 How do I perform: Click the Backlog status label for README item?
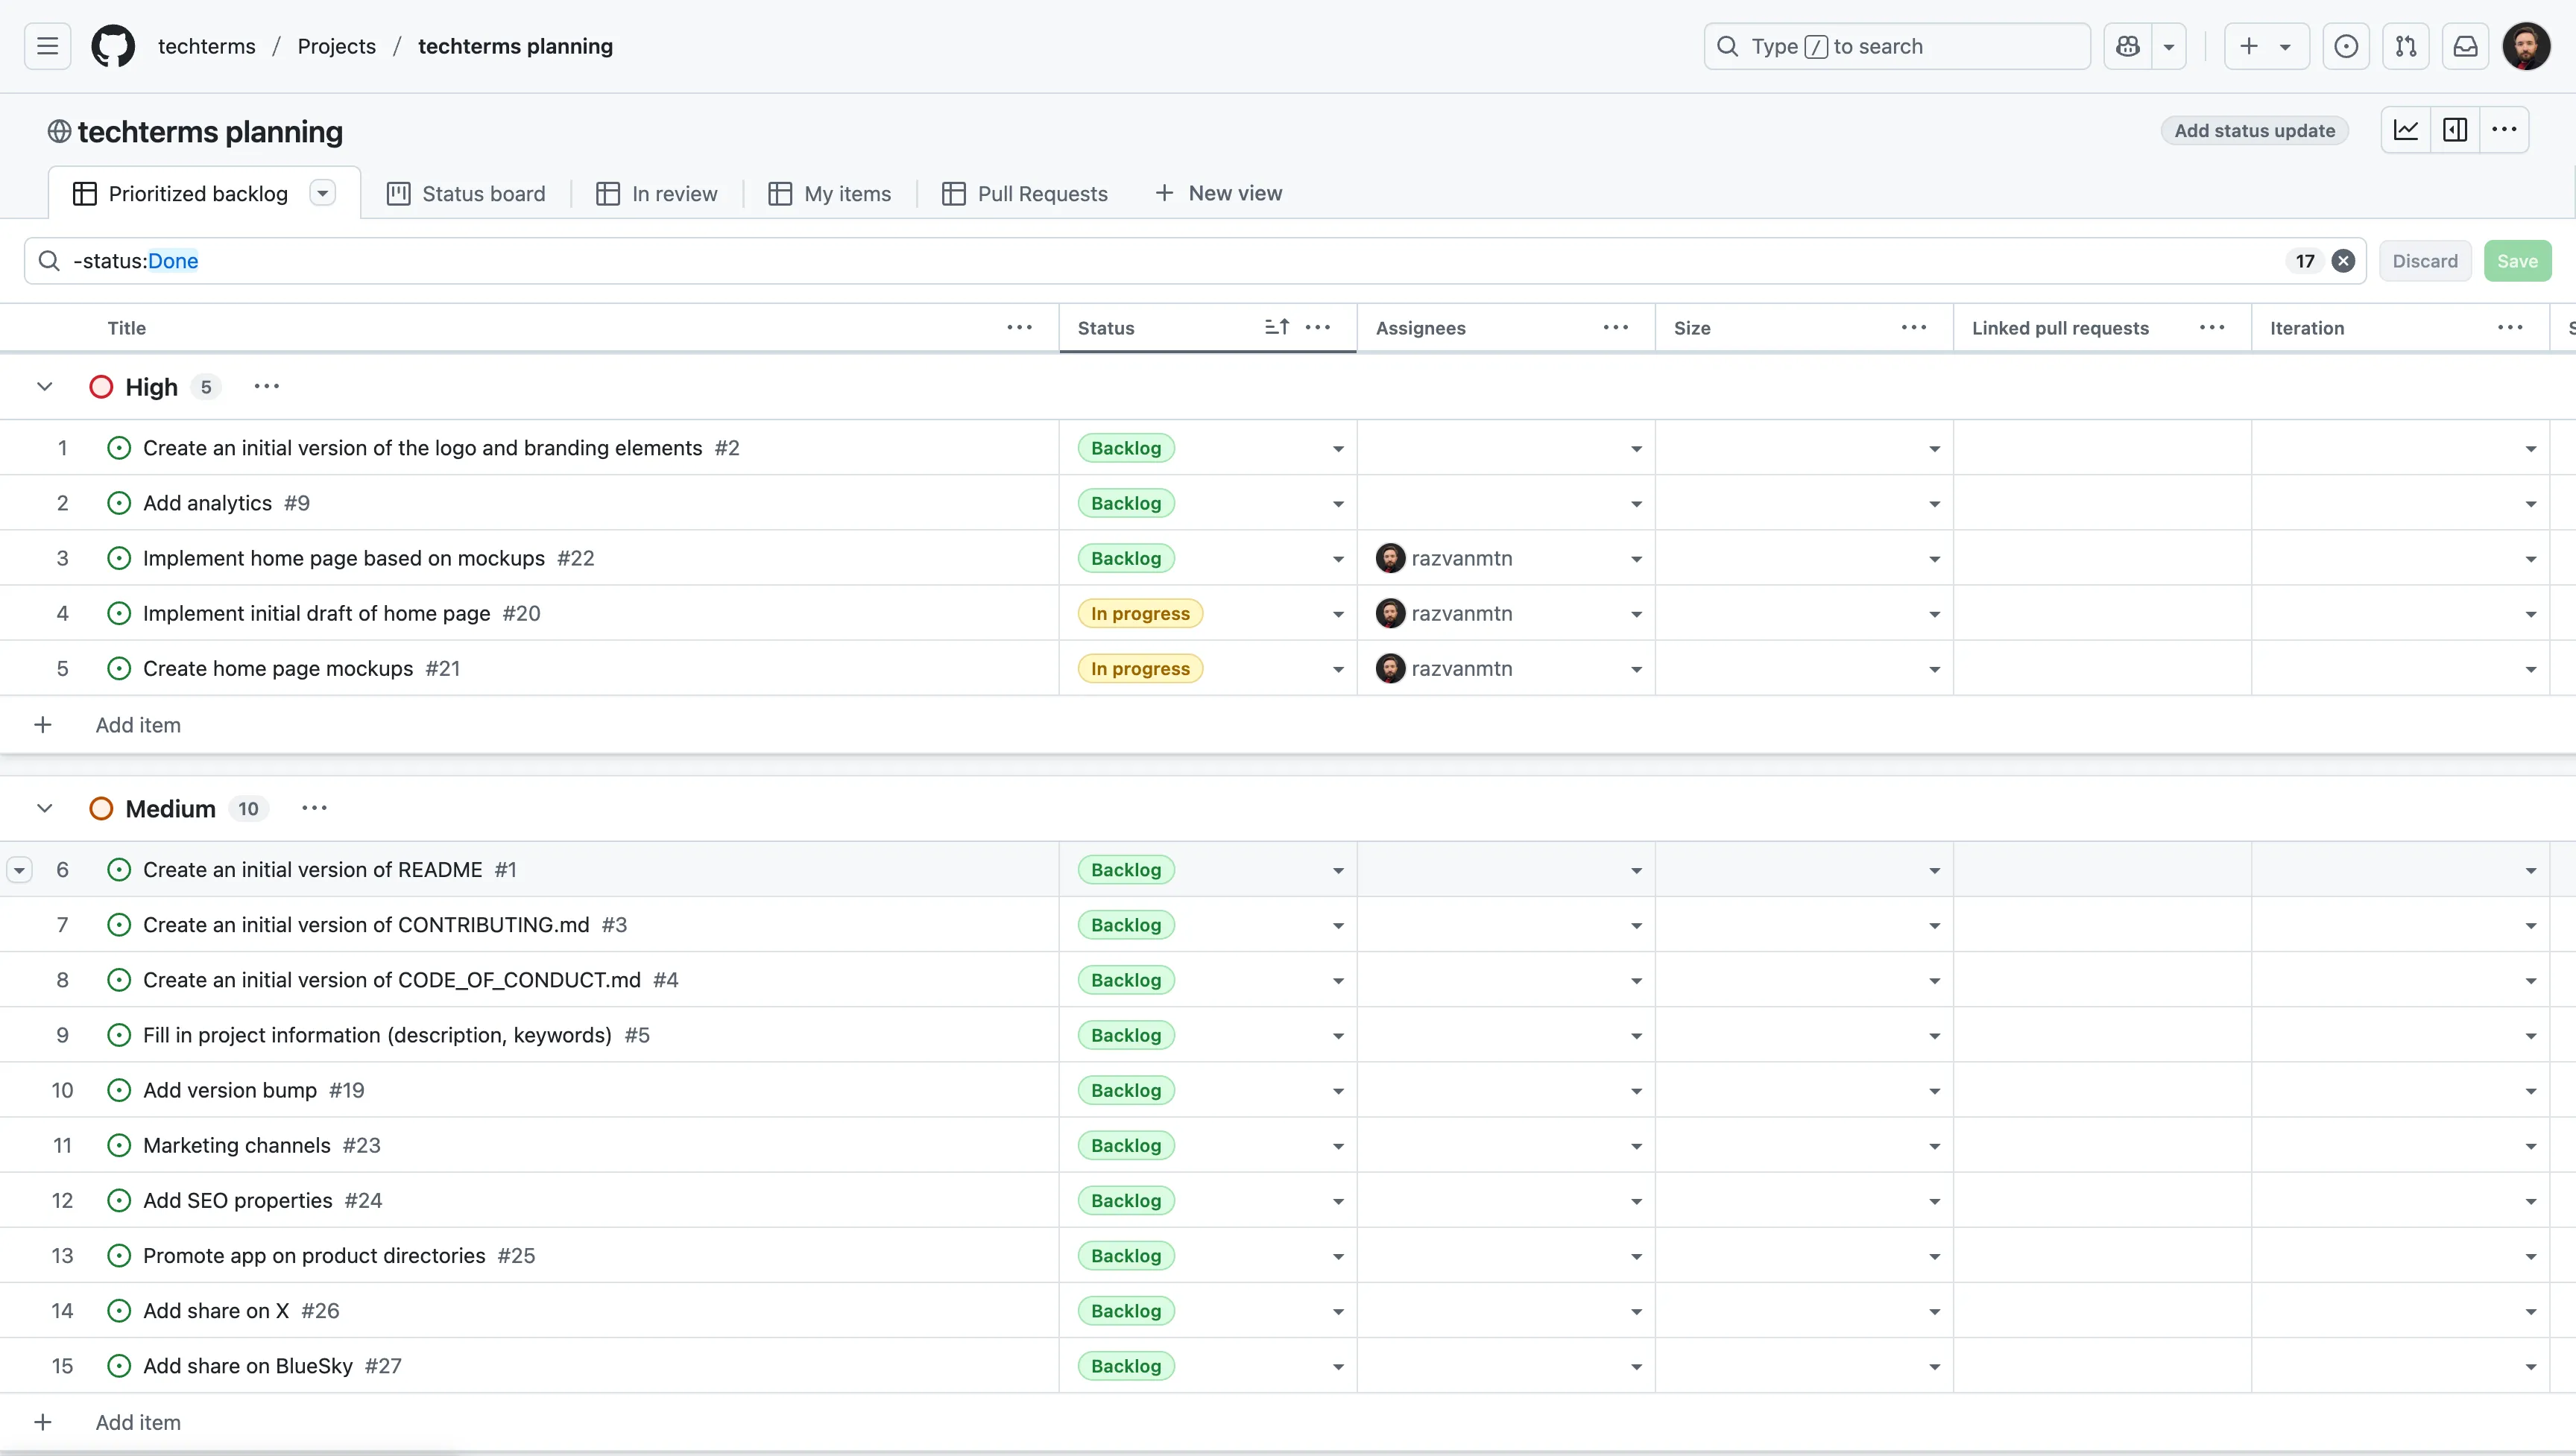coord(1126,870)
